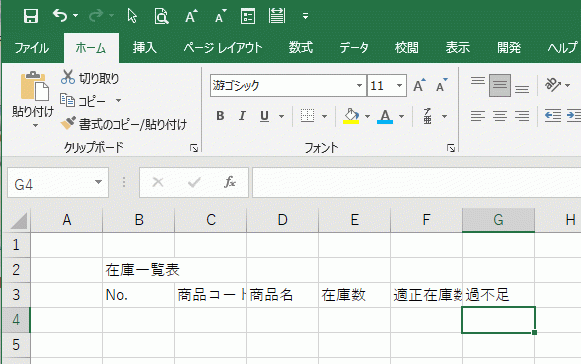Click the borders icon
This screenshot has width=581, height=364.
308,116
